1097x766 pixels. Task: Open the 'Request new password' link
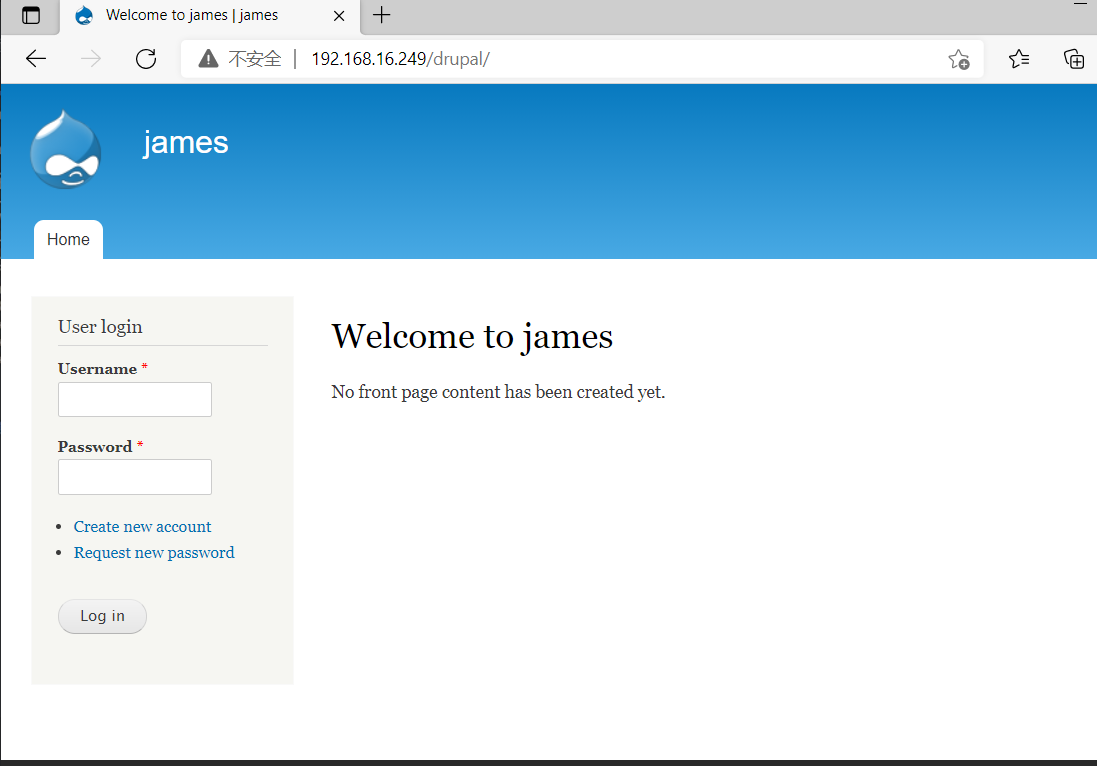pos(154,552)
